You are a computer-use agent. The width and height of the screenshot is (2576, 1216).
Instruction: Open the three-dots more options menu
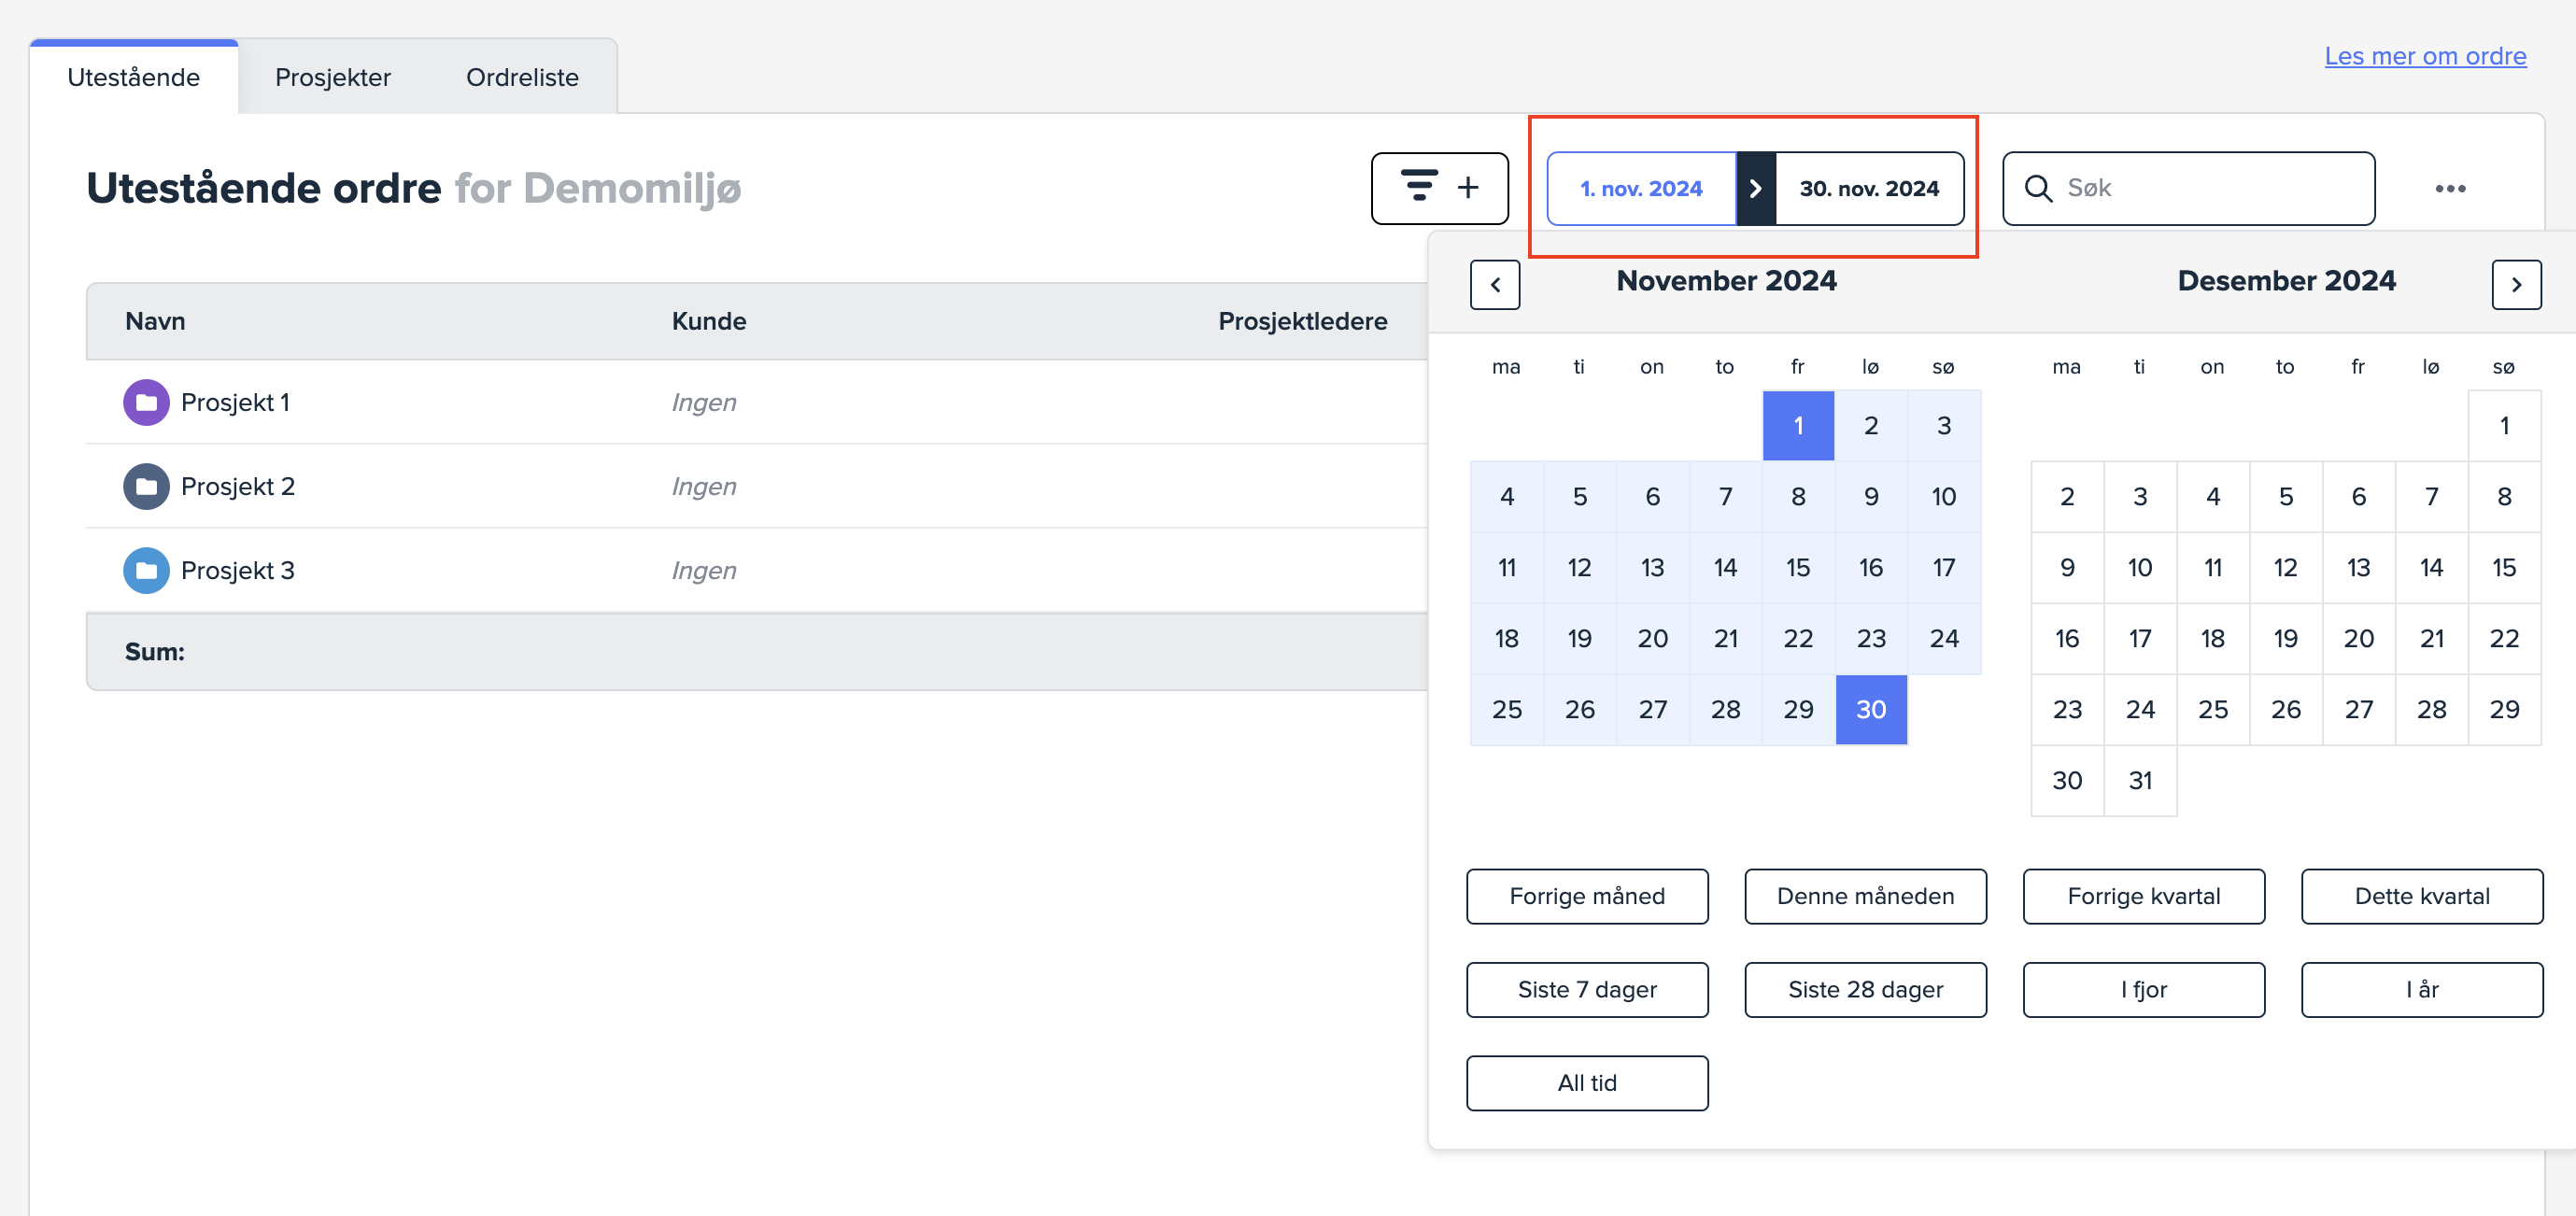pyautogui.click(x=2449, y=189)
